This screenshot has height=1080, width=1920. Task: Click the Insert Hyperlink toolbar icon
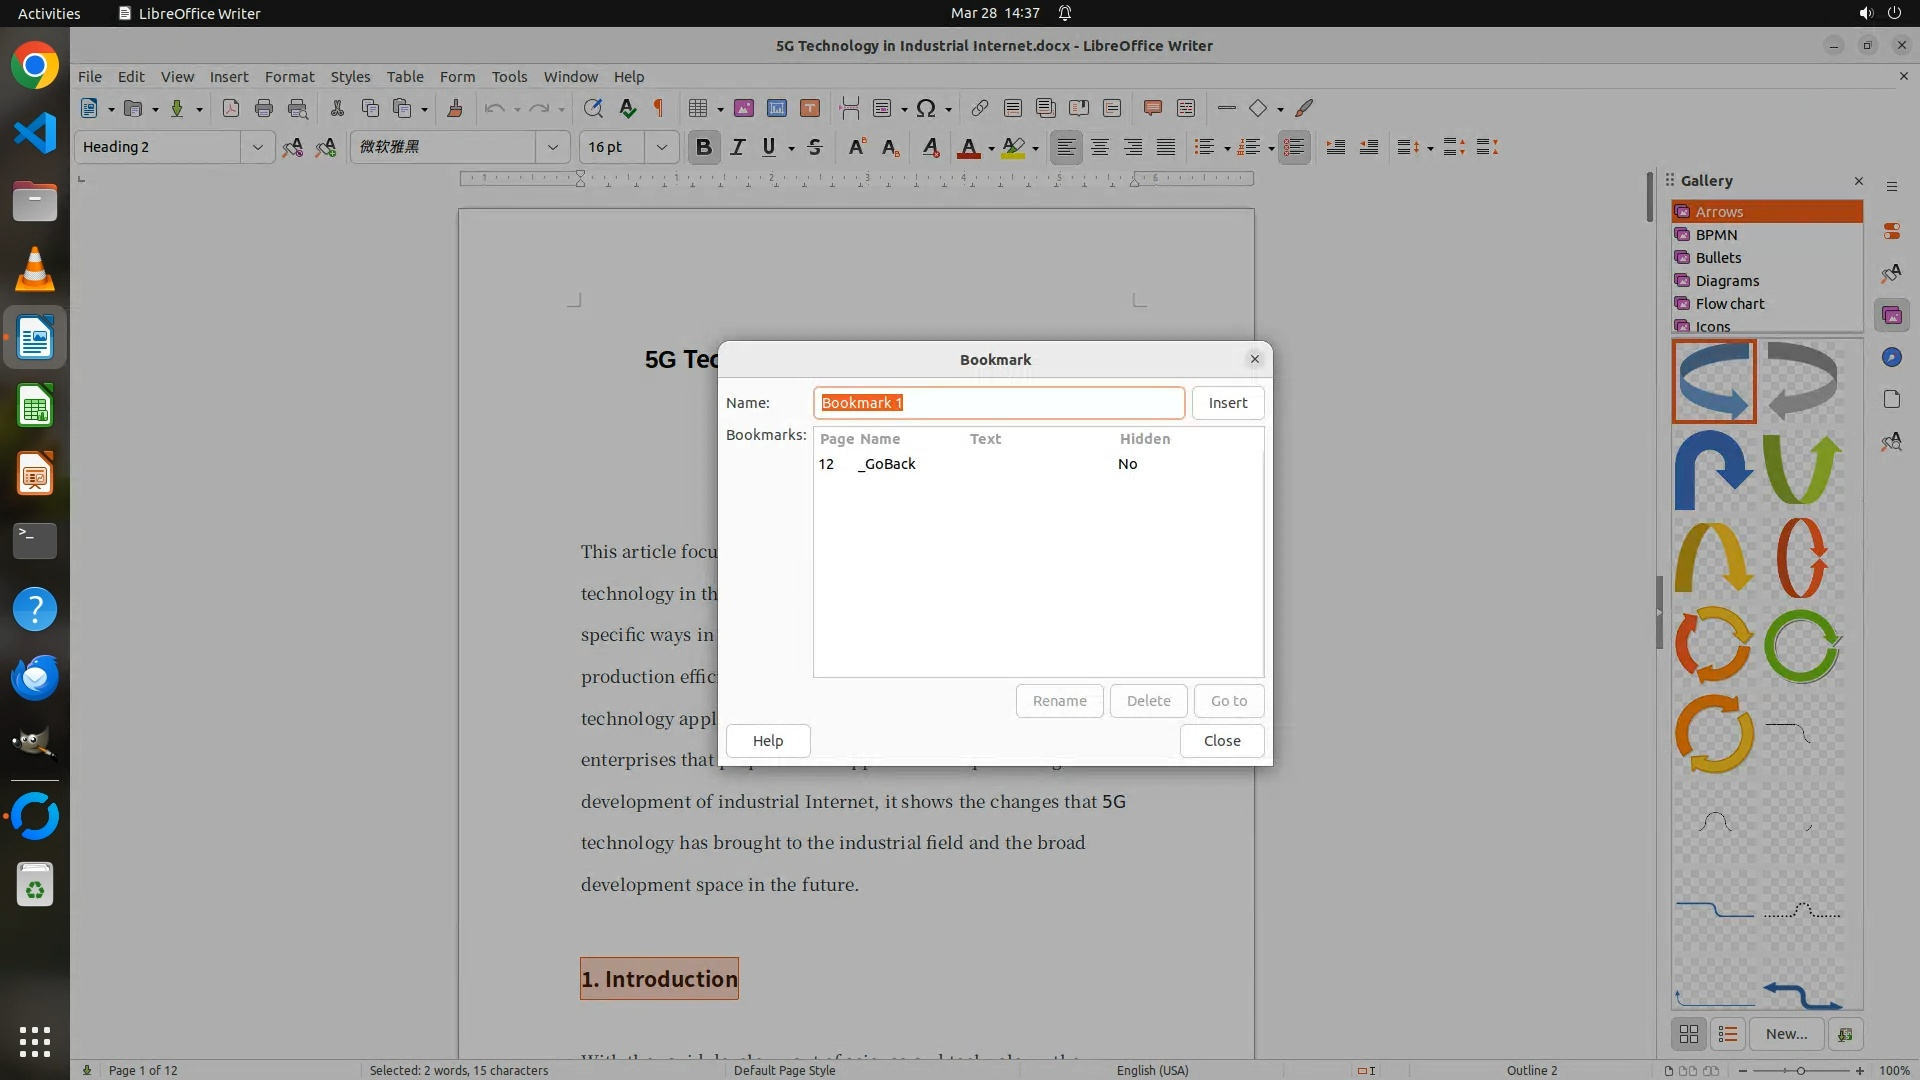tap(980, 108)
